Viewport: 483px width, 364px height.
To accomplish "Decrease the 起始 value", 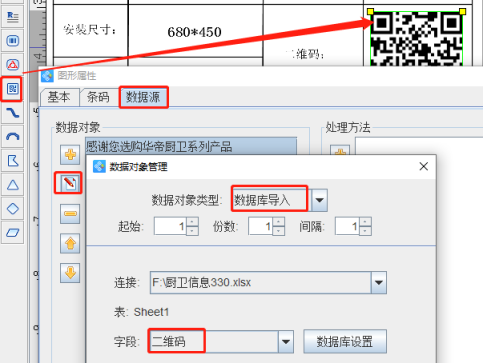I will (x=192, y=231).
